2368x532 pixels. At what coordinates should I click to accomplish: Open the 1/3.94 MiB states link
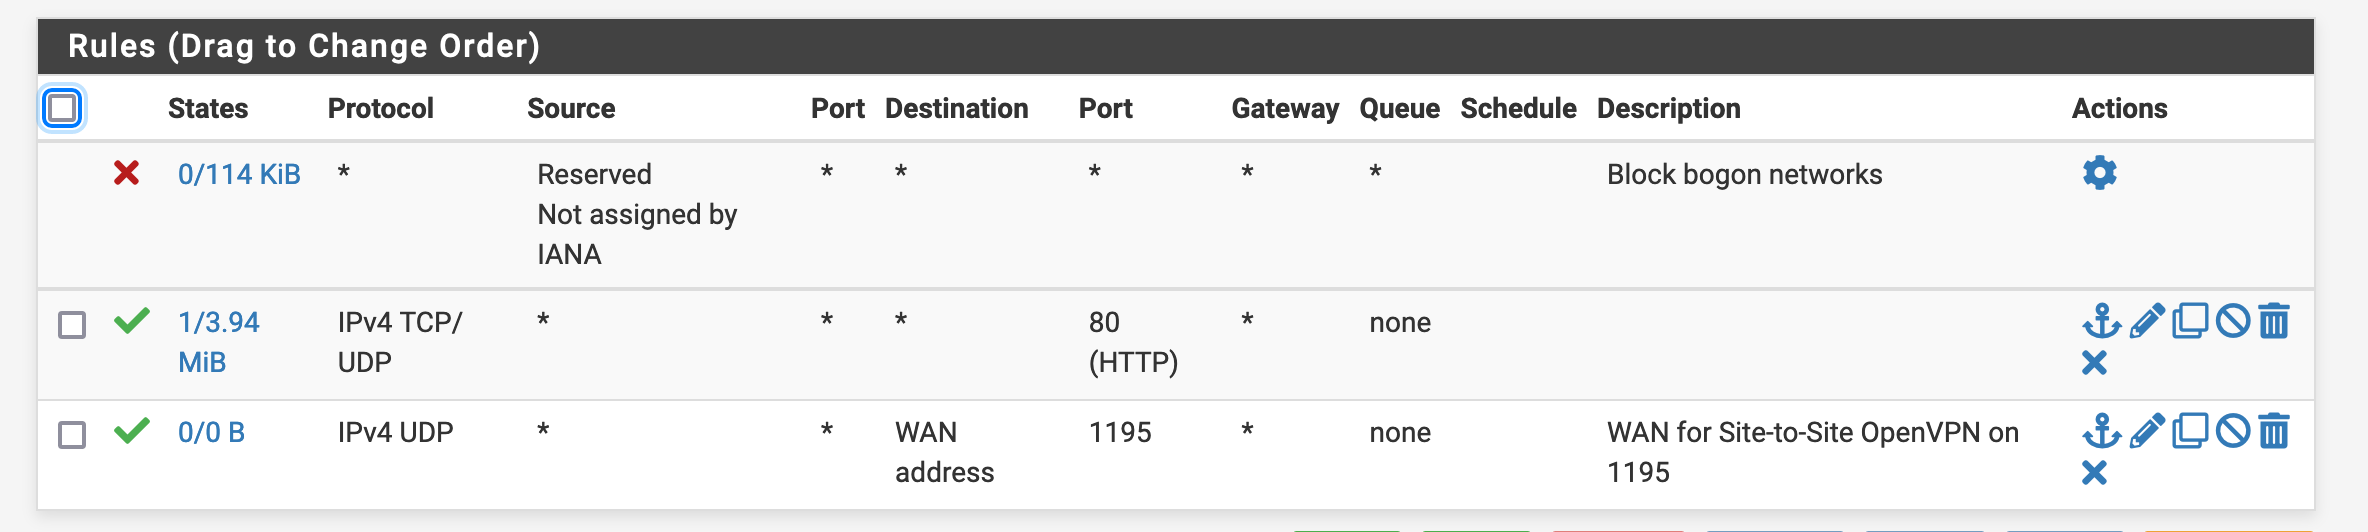[x=219, y=342]
